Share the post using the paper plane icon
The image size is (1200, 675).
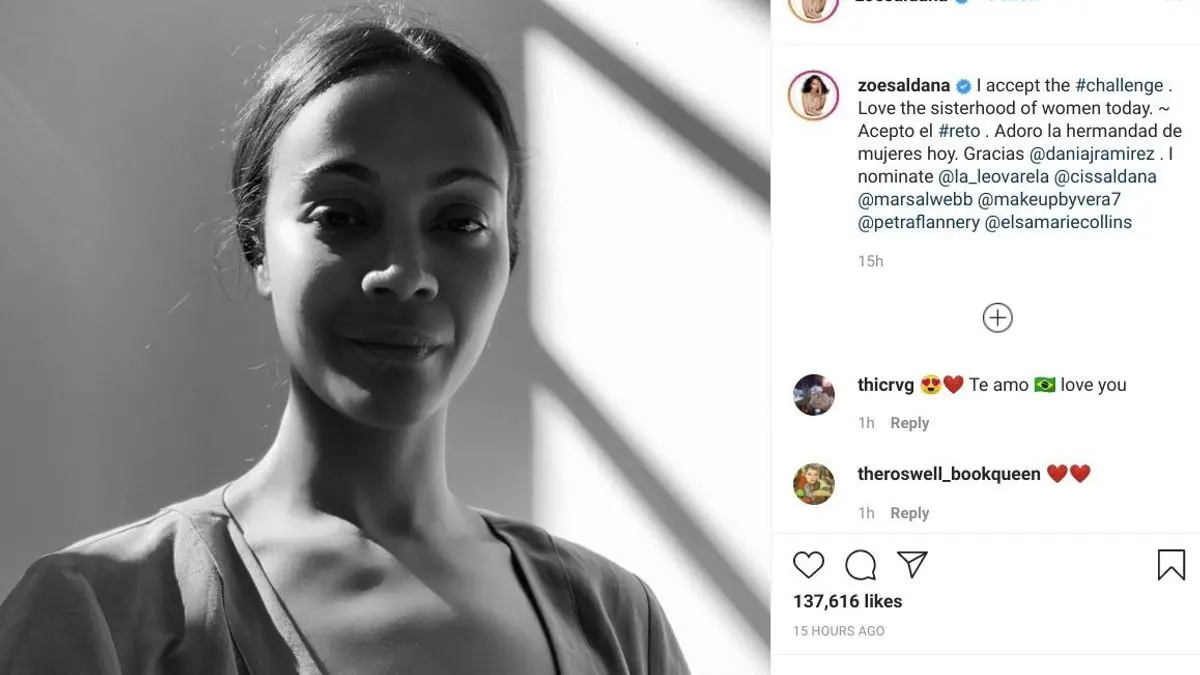[x=912, y=564]
